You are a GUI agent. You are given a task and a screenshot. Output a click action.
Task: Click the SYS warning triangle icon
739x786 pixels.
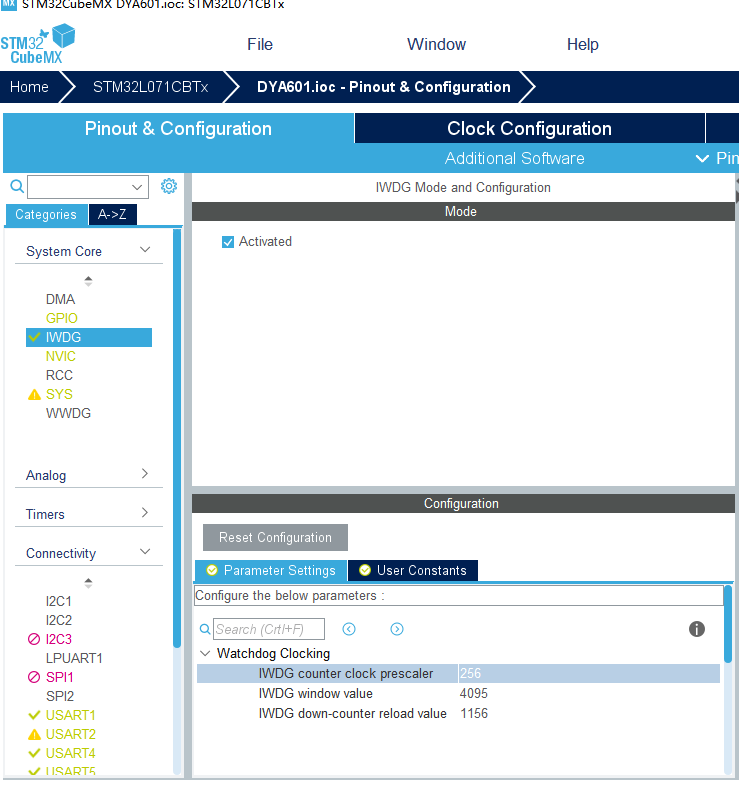[x=34, y=395]
